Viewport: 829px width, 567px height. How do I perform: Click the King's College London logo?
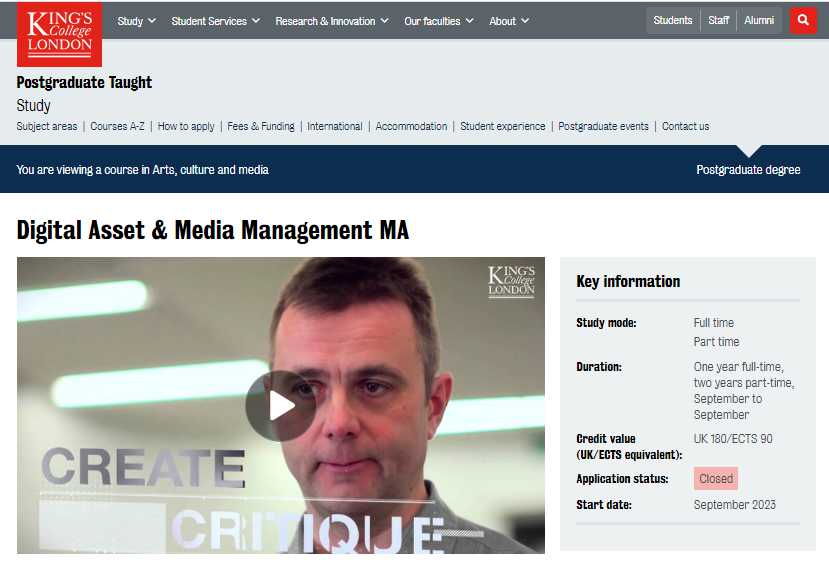59,33
